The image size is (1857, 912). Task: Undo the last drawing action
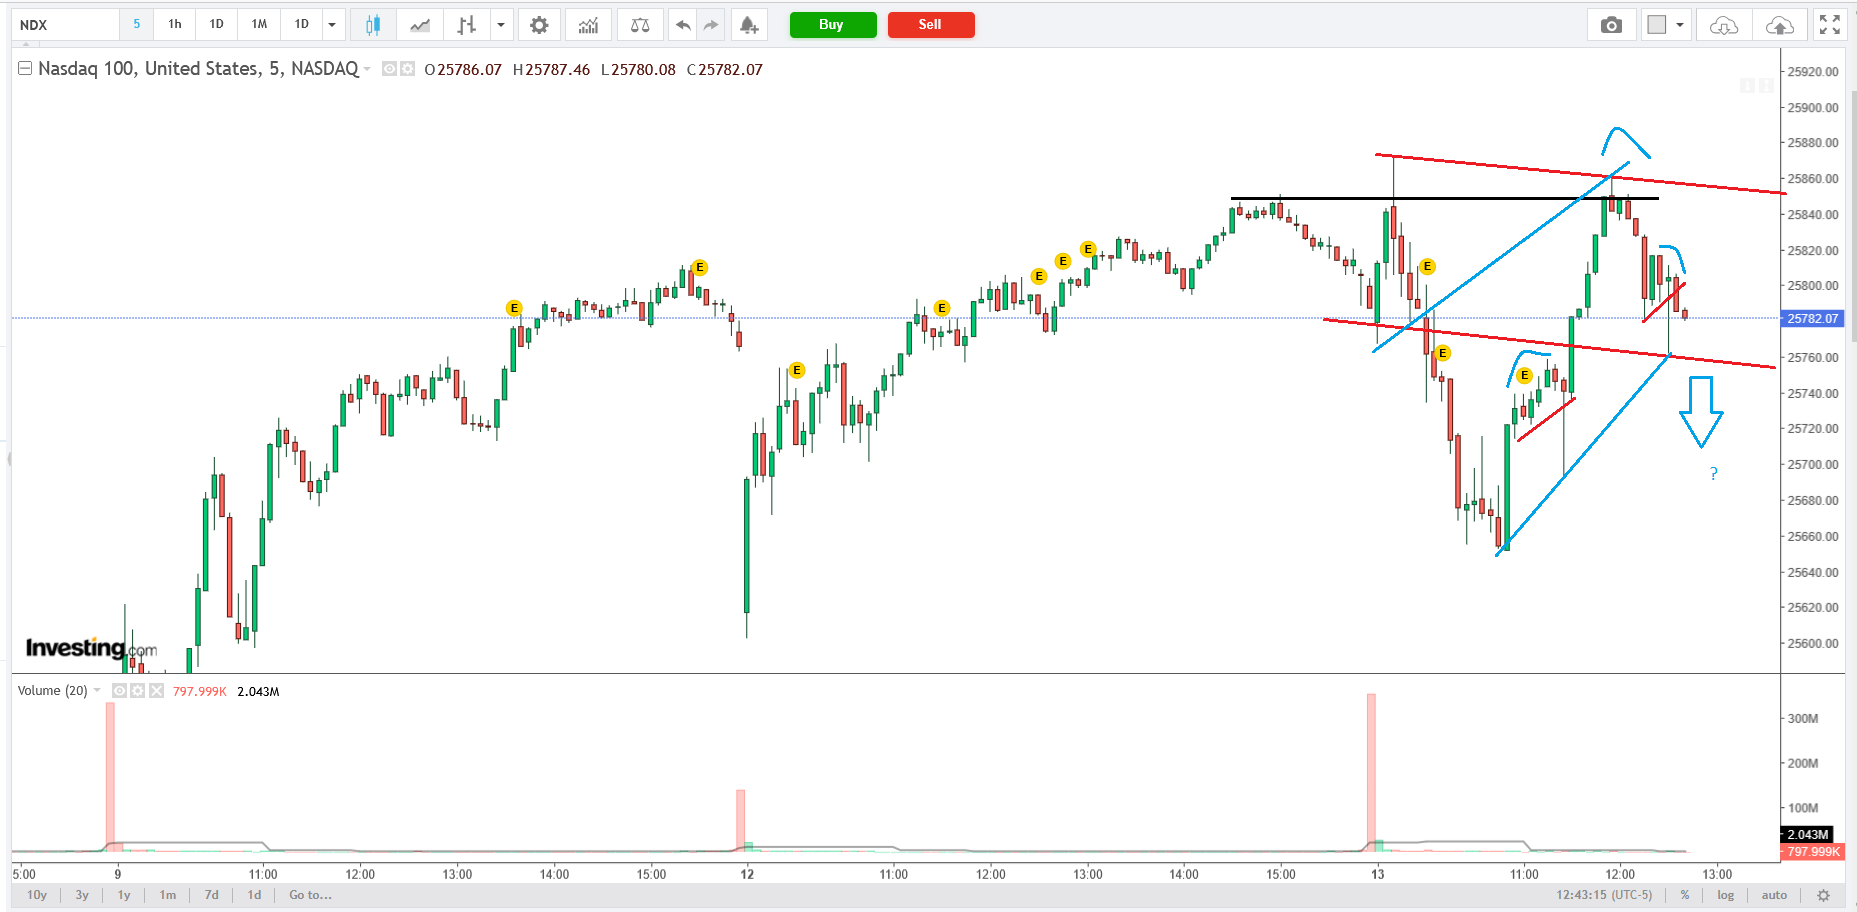click(x=683, y=25)
